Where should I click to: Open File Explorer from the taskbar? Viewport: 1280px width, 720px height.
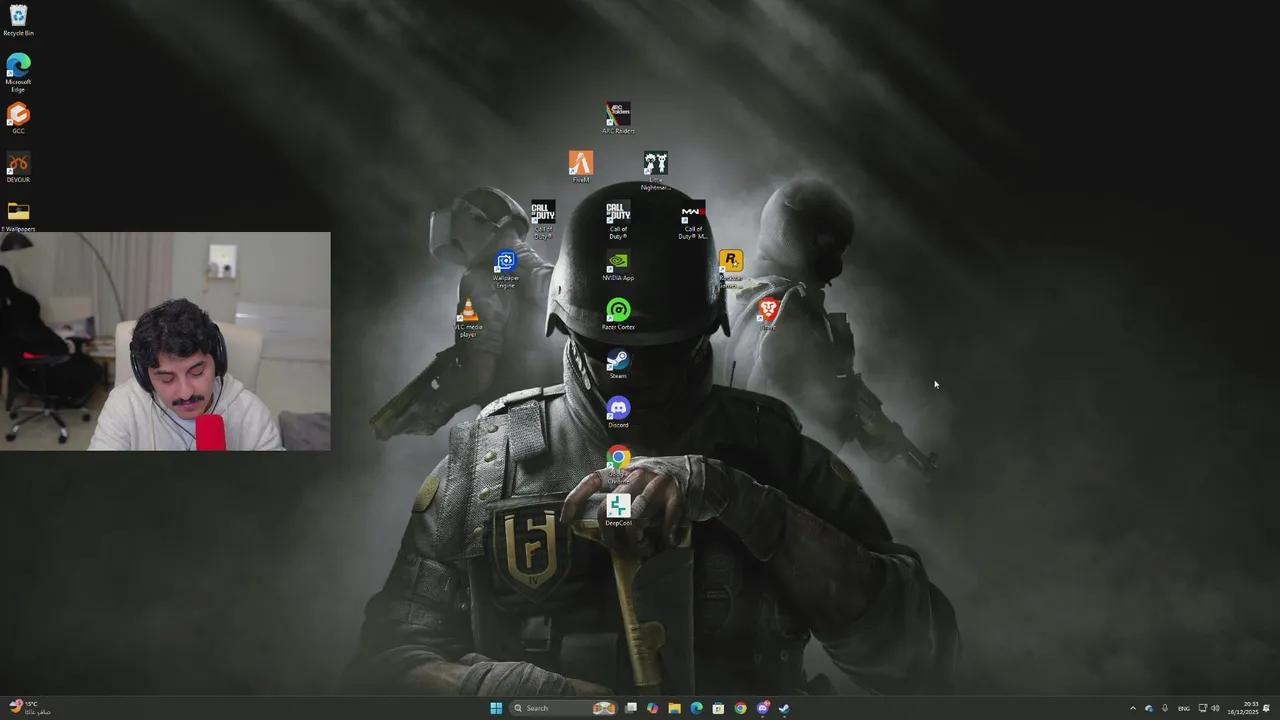(674, 708)
